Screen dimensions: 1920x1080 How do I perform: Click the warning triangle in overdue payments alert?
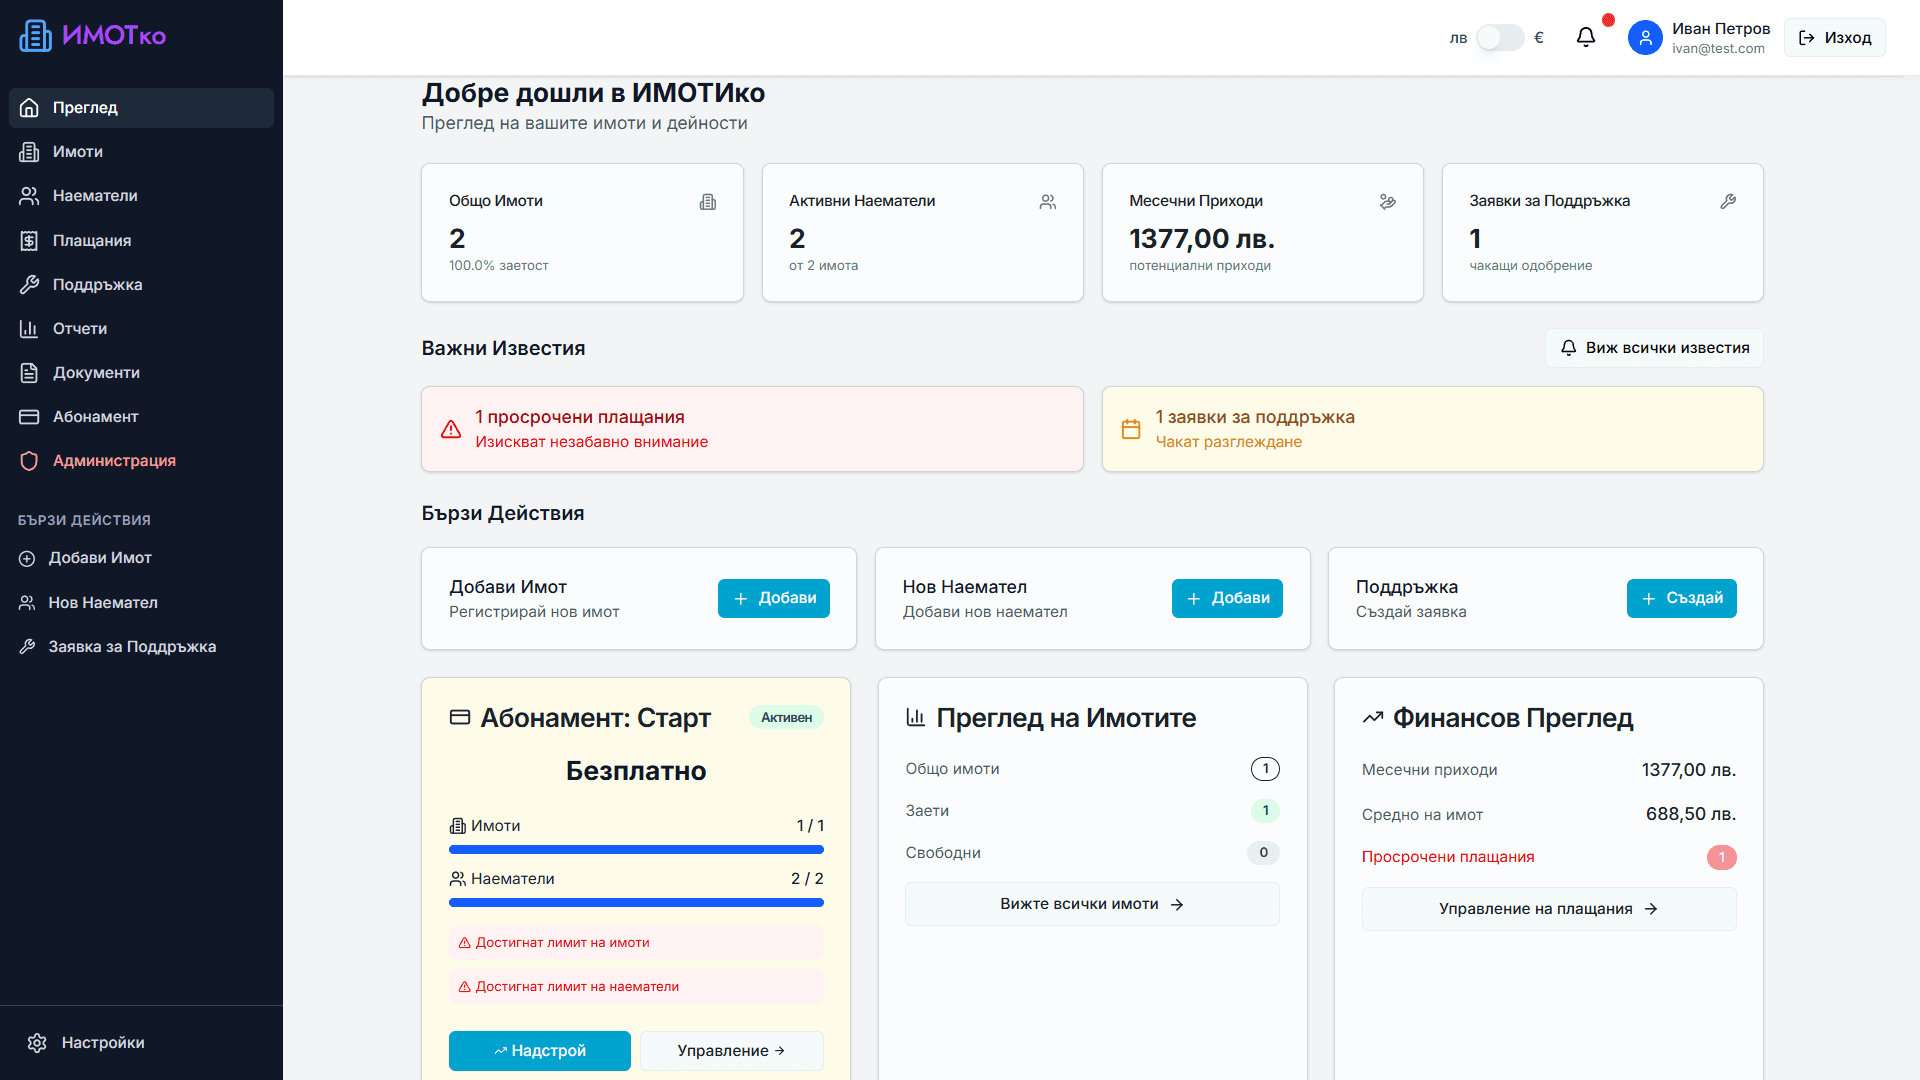[x=451, y=429]
